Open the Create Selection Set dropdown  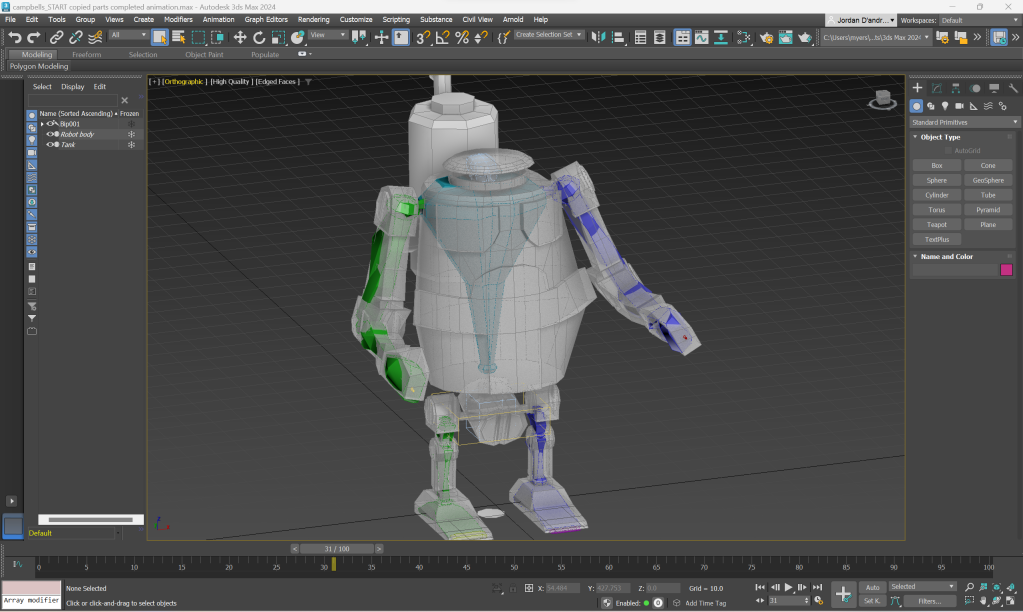(549, 35)
